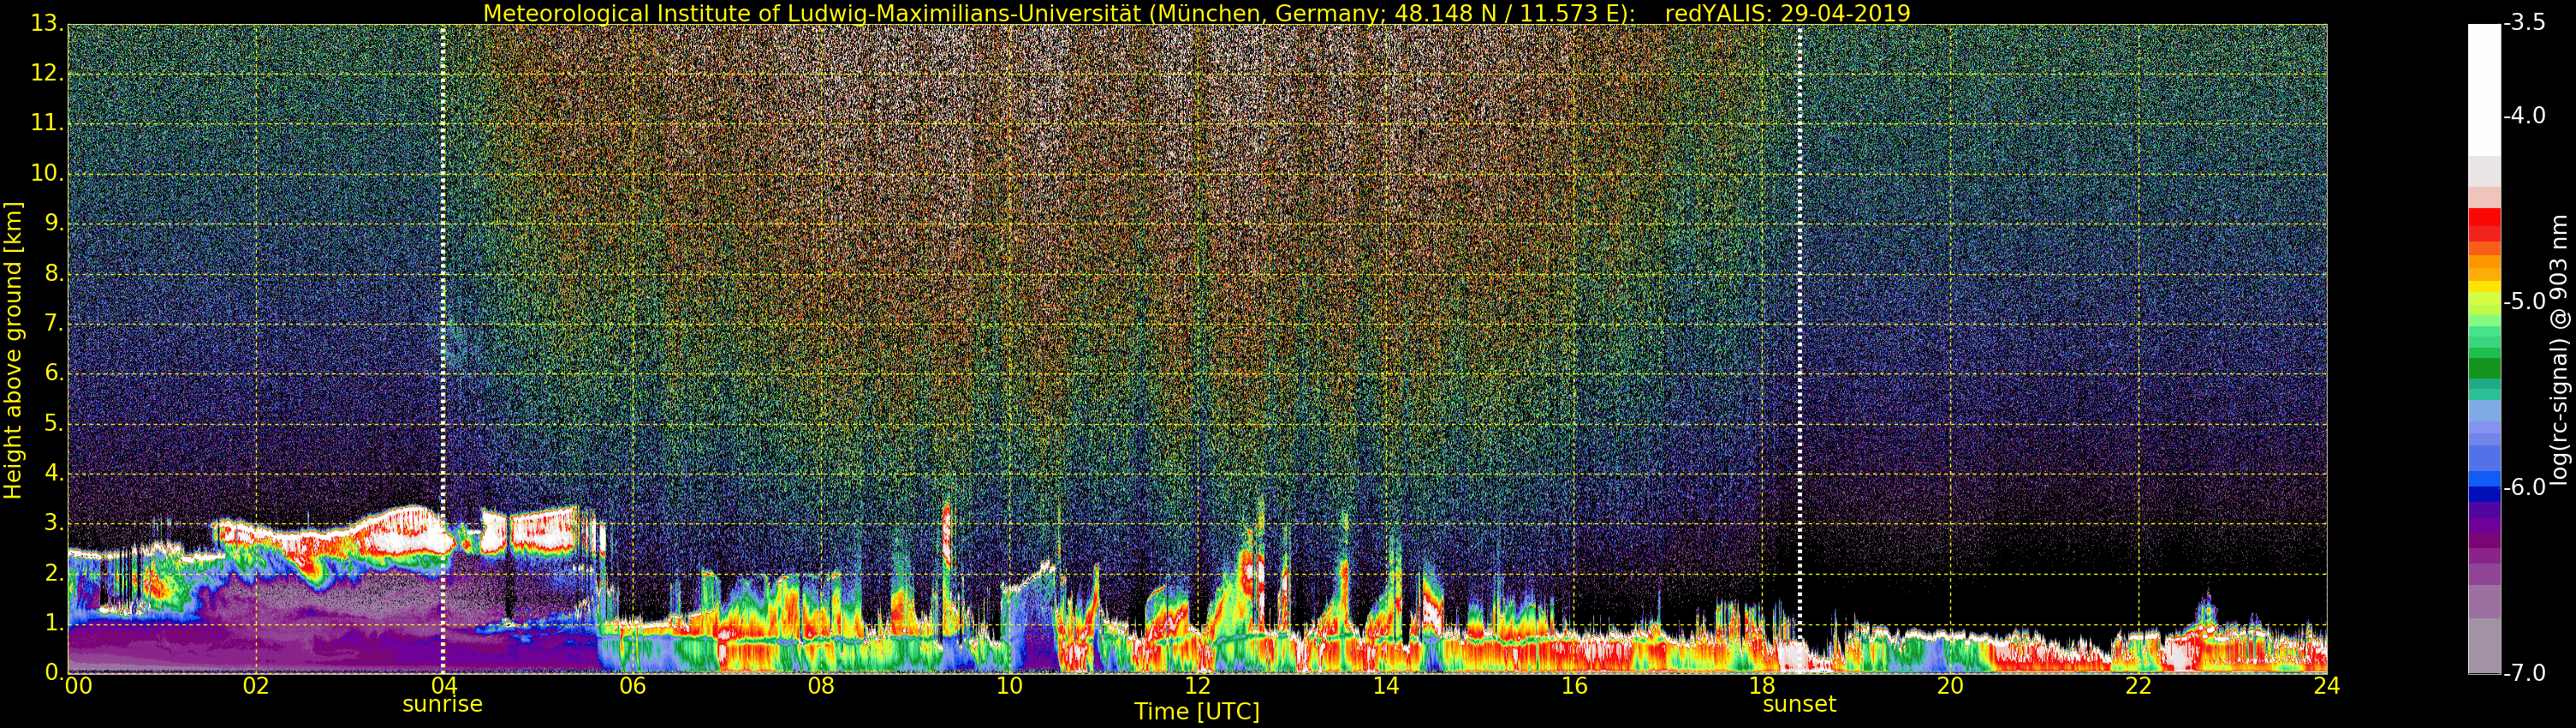Click the "Time [UTC]" axis label
2576x728 pixels.
tap(1196, 712)
